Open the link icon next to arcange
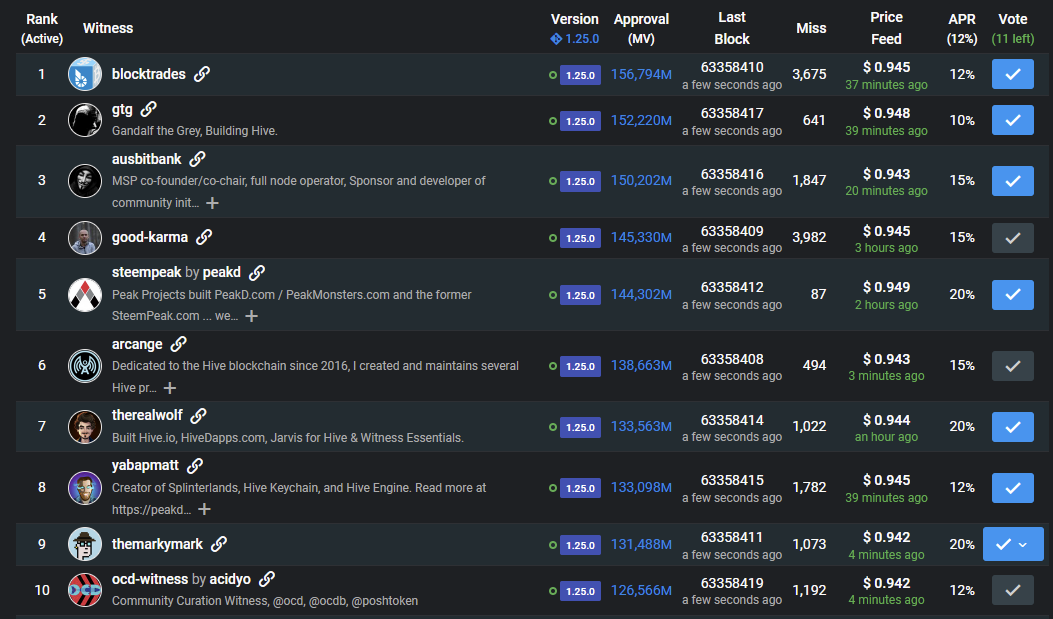 (x=178, y=344)
